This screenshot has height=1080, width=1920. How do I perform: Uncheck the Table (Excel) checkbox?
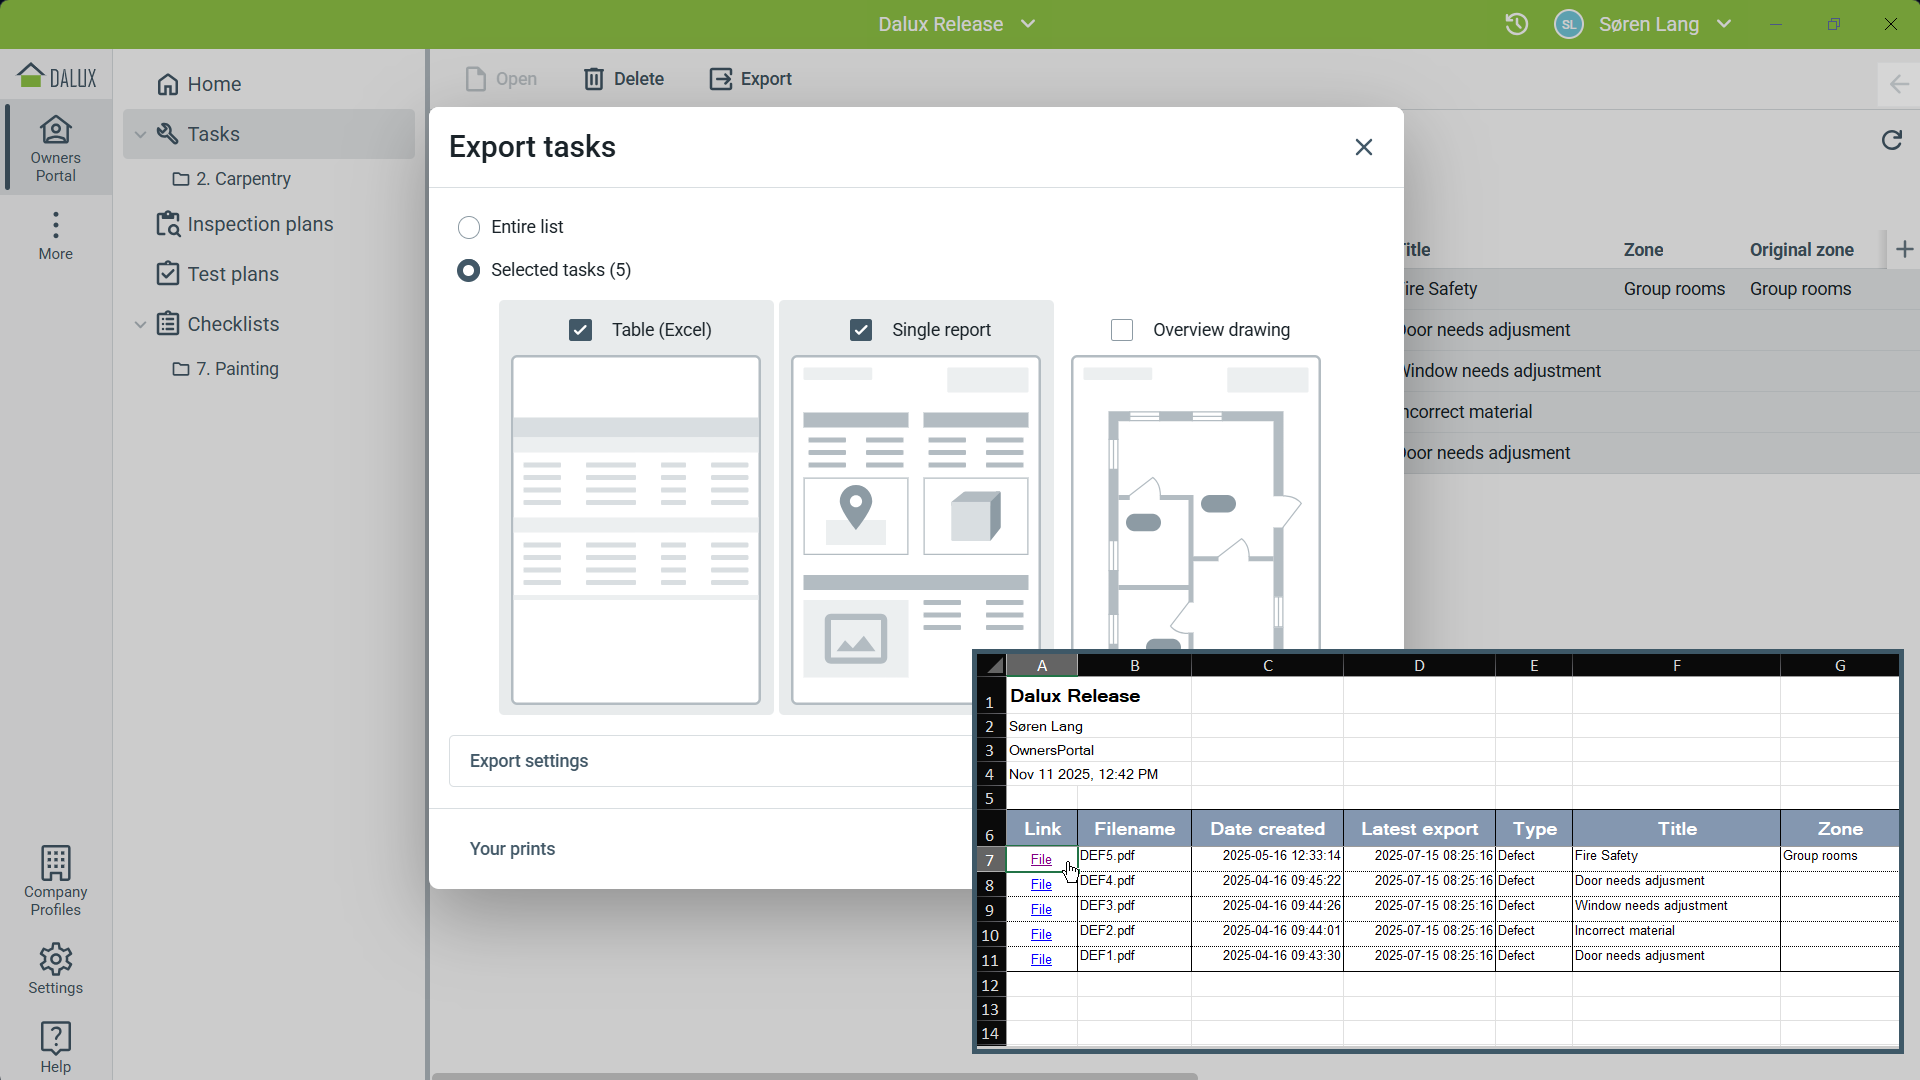point(580,330)
